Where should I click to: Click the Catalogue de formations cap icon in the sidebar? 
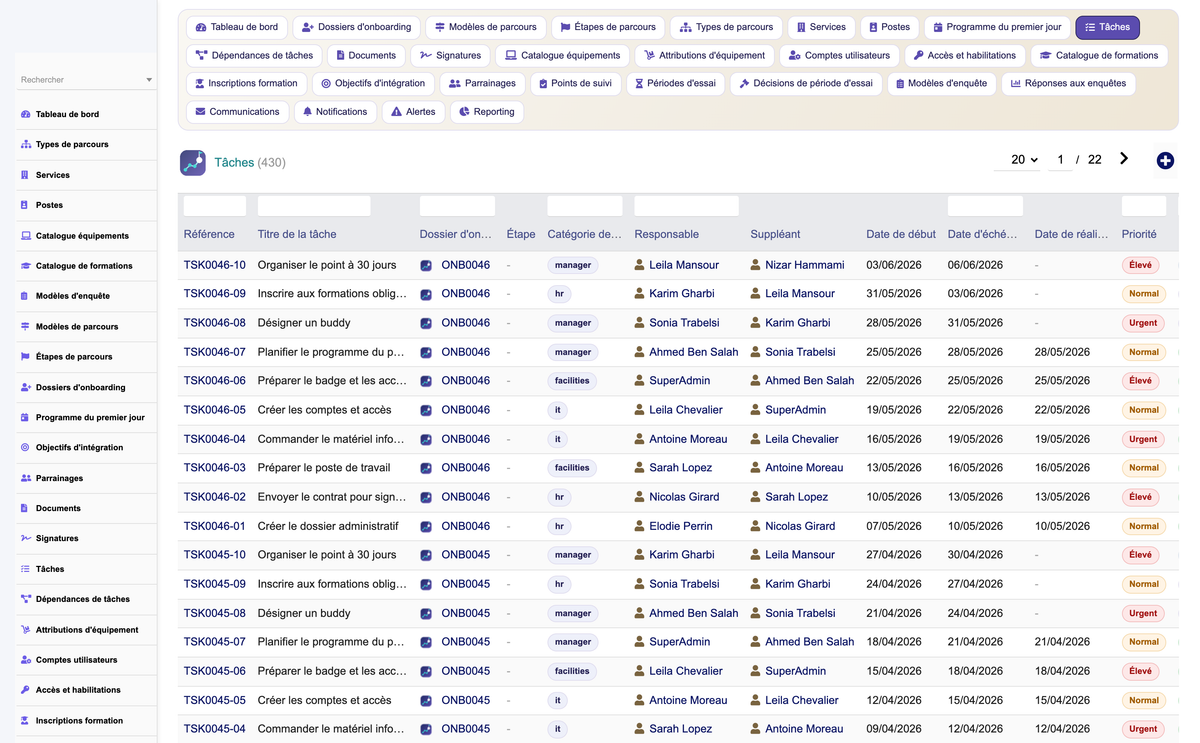point(25,266)
